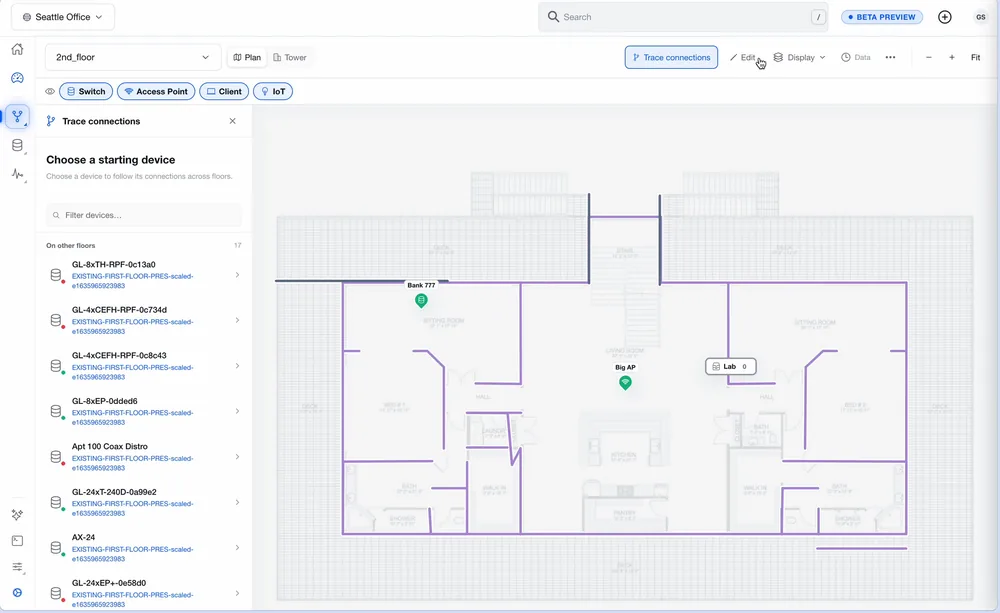Image resolution: width=1000 pixels, height=613 pixels.
Task: Switch to the Tower view tab
Action: click(x=290, y=57)
